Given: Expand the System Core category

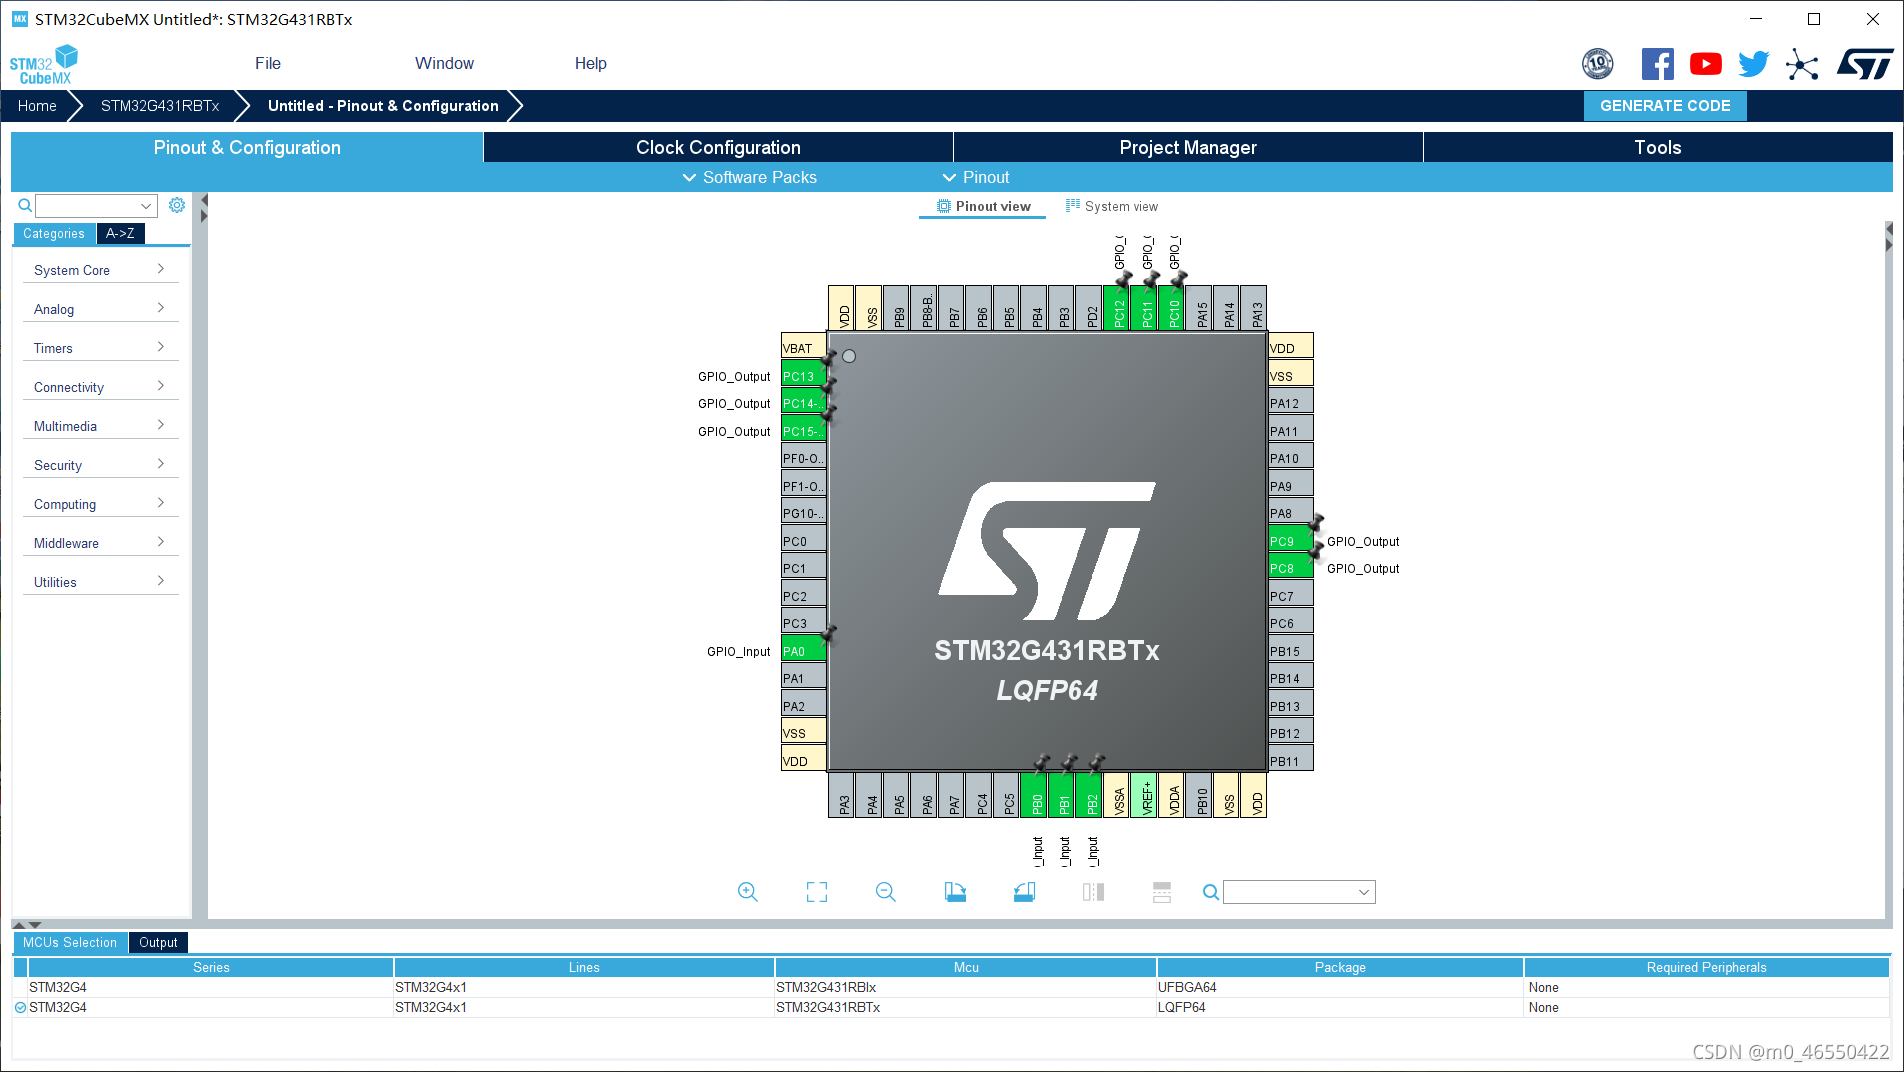Looking at the screenshot, I should (100, 270).
